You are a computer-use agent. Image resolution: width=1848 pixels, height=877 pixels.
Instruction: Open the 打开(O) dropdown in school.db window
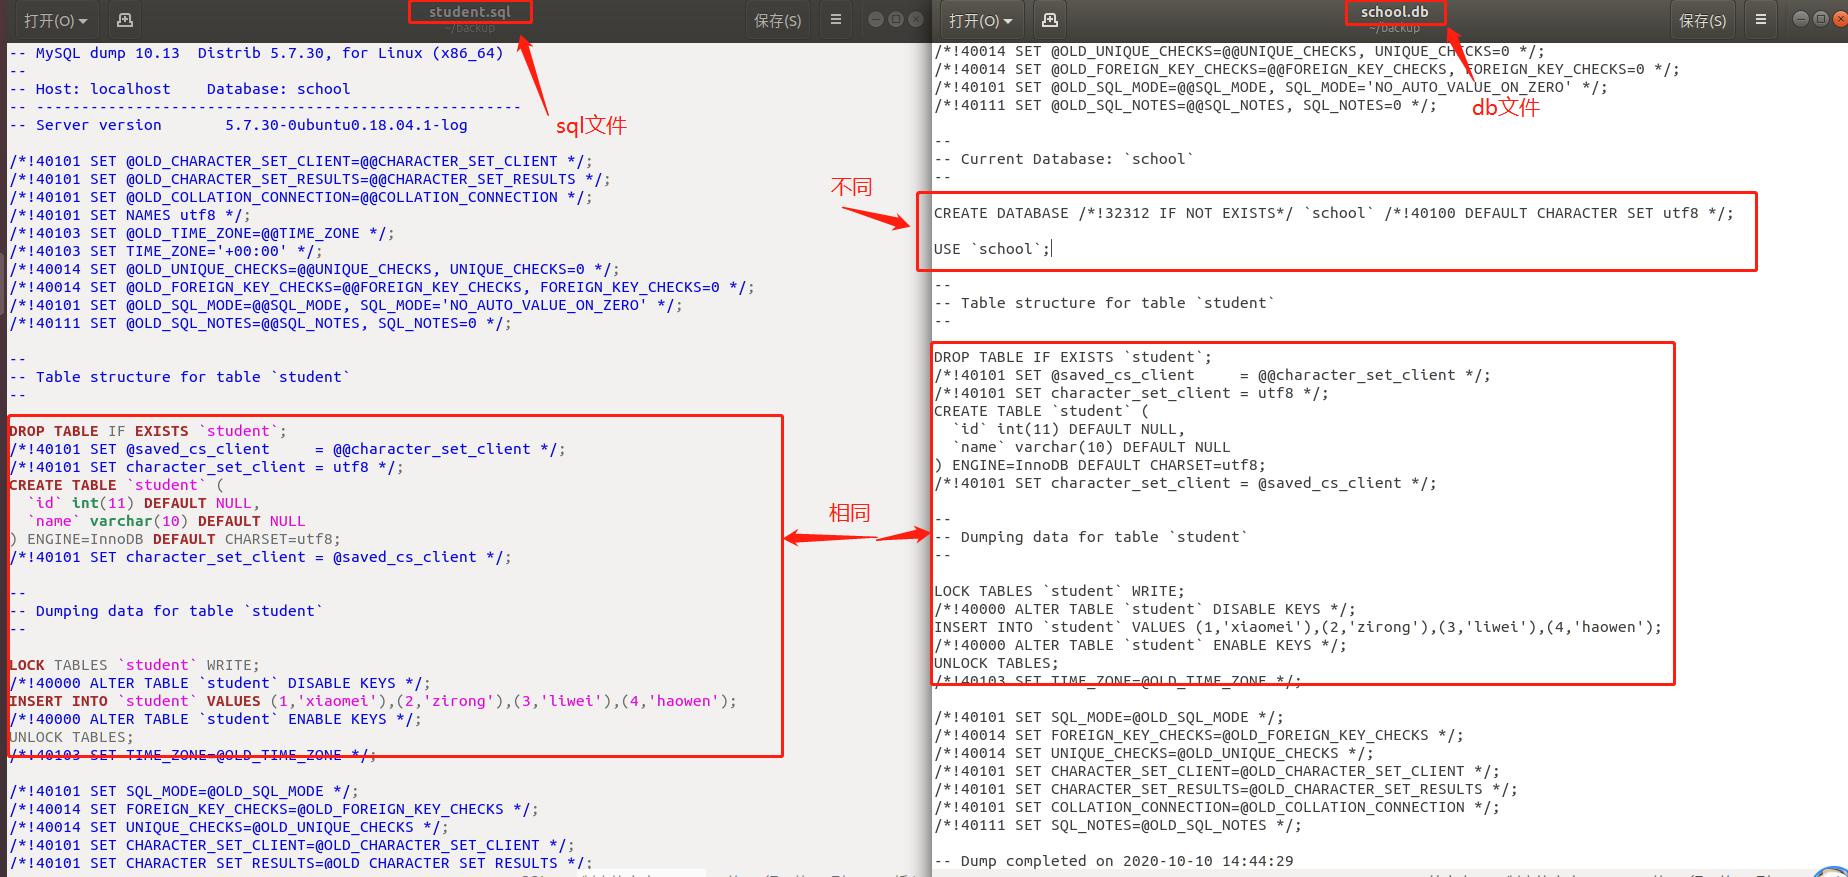tap(981, 20)
